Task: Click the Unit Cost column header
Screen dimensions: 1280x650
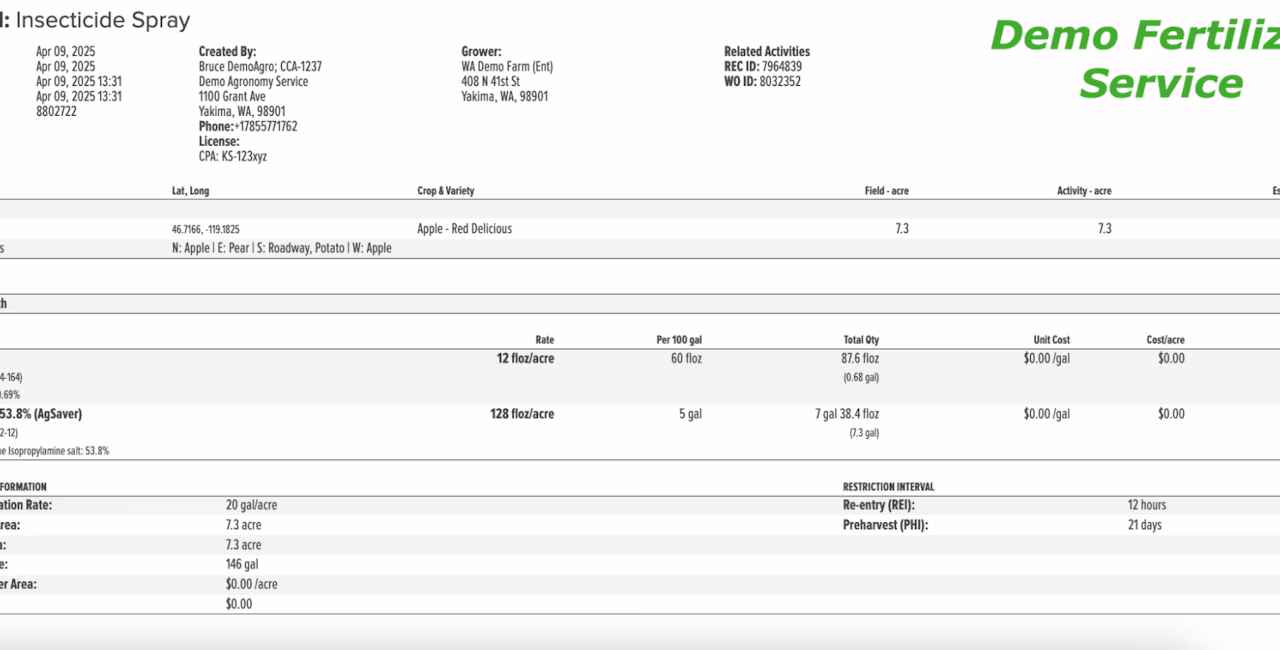Action: pos(1051,340)
